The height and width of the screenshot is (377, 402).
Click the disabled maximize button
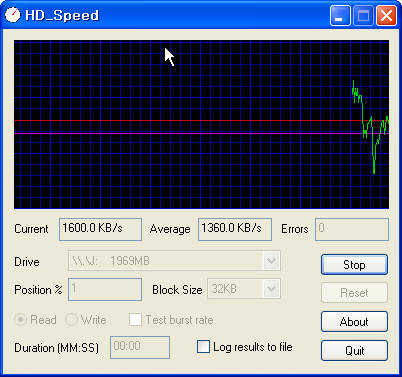click(x=363, y=15)
